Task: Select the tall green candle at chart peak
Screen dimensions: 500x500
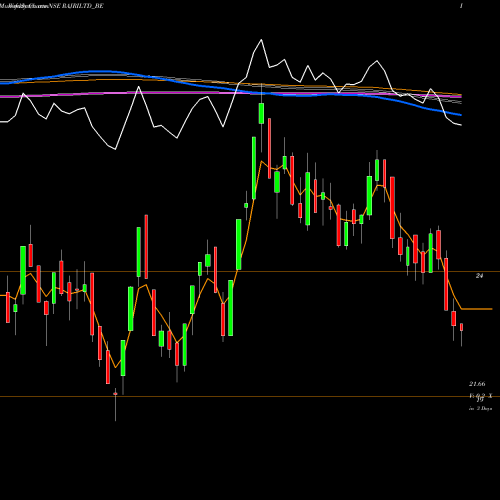Action: (261, 113)
